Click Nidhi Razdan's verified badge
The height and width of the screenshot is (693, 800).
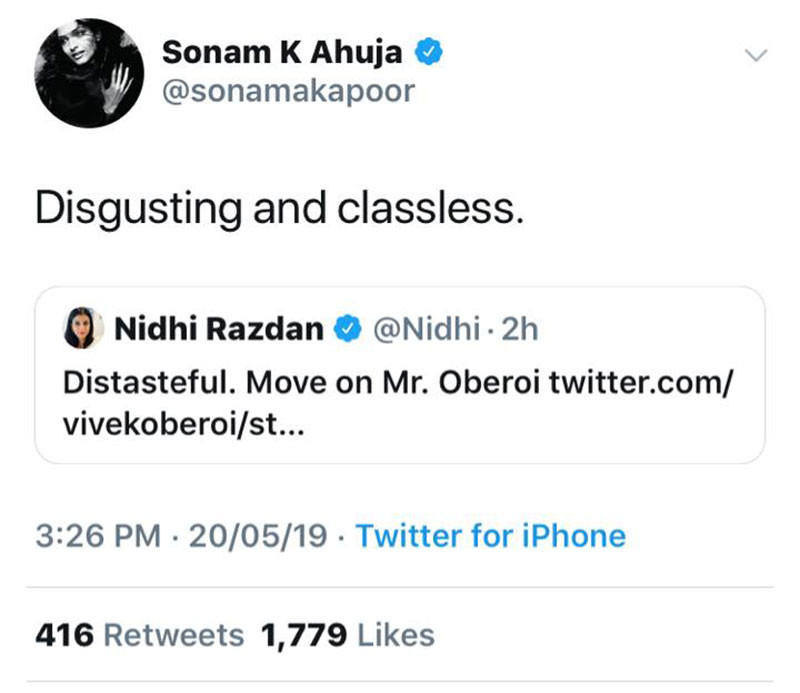(x=348, y=328)
